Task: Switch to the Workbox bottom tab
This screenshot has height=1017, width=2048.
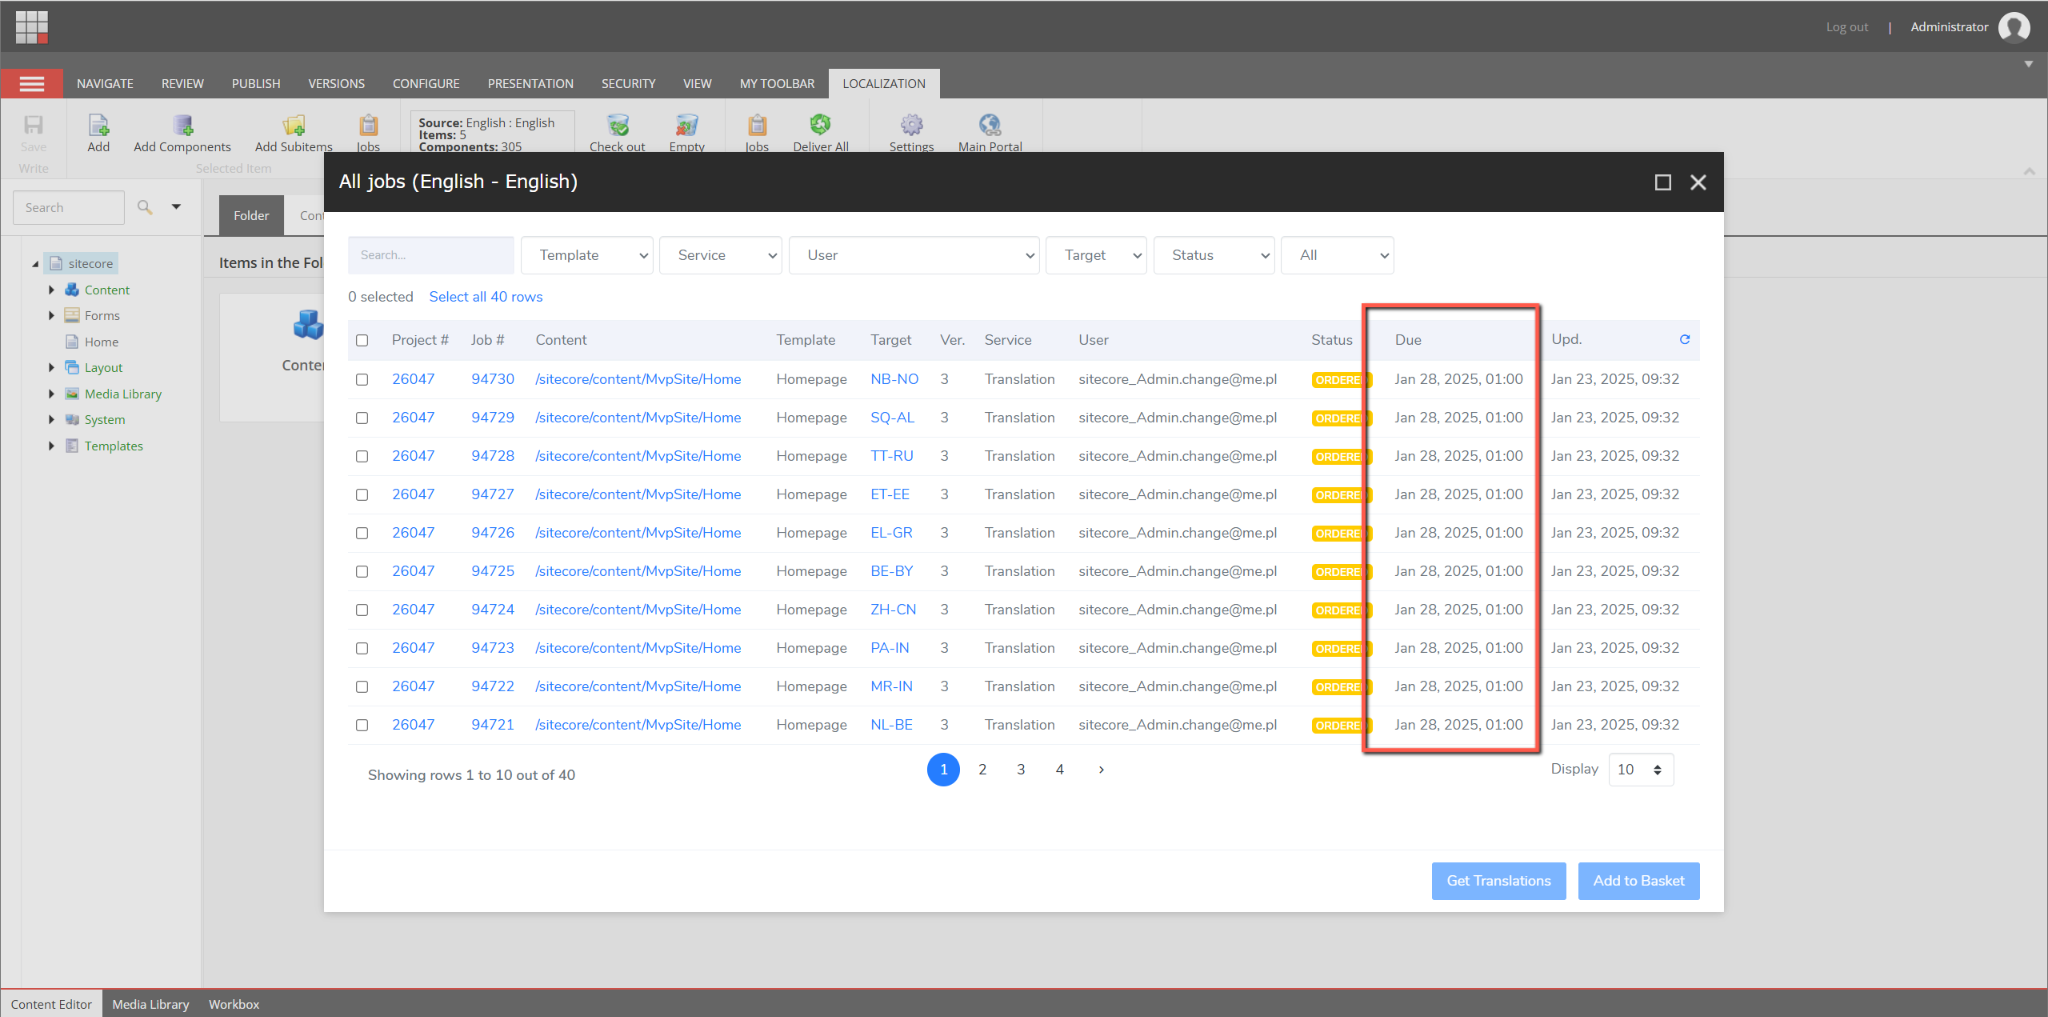Action: 234,1004
